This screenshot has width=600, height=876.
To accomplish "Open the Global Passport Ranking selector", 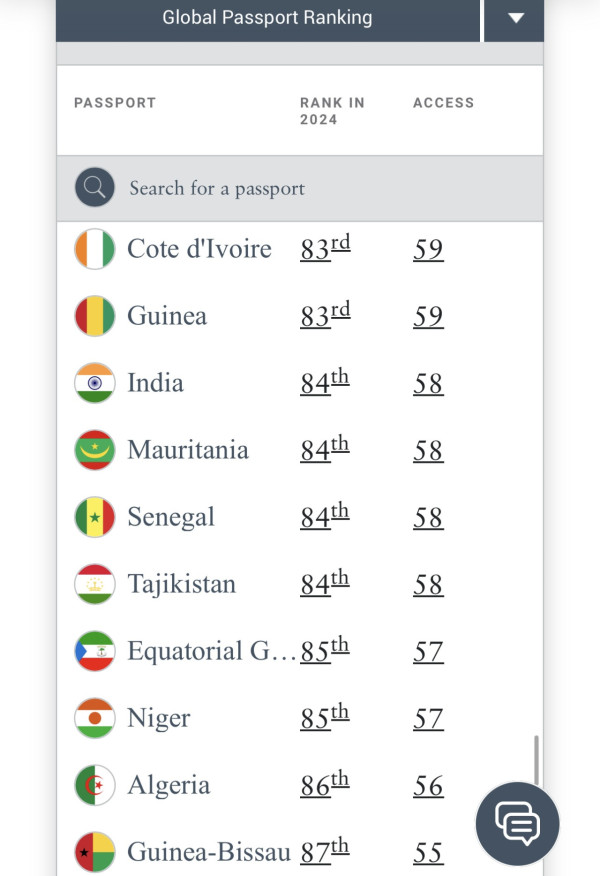I will pos(267,18).
